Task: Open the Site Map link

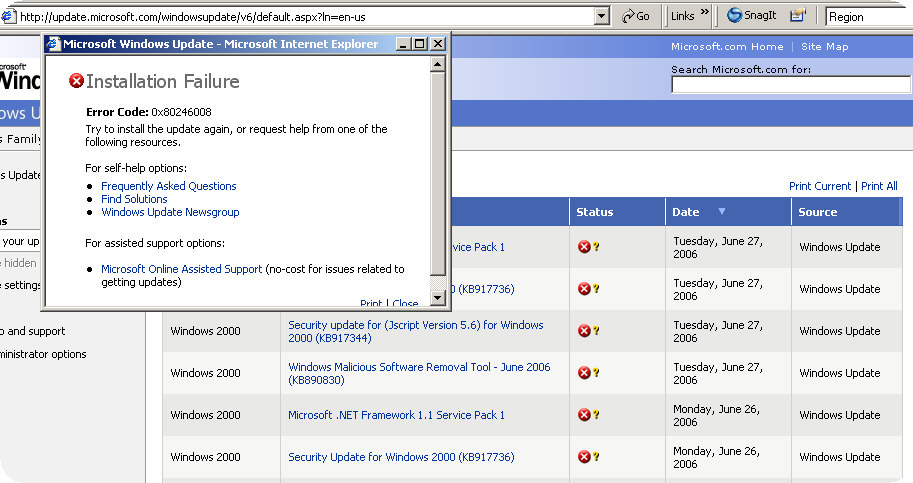Action: (824, 47)
